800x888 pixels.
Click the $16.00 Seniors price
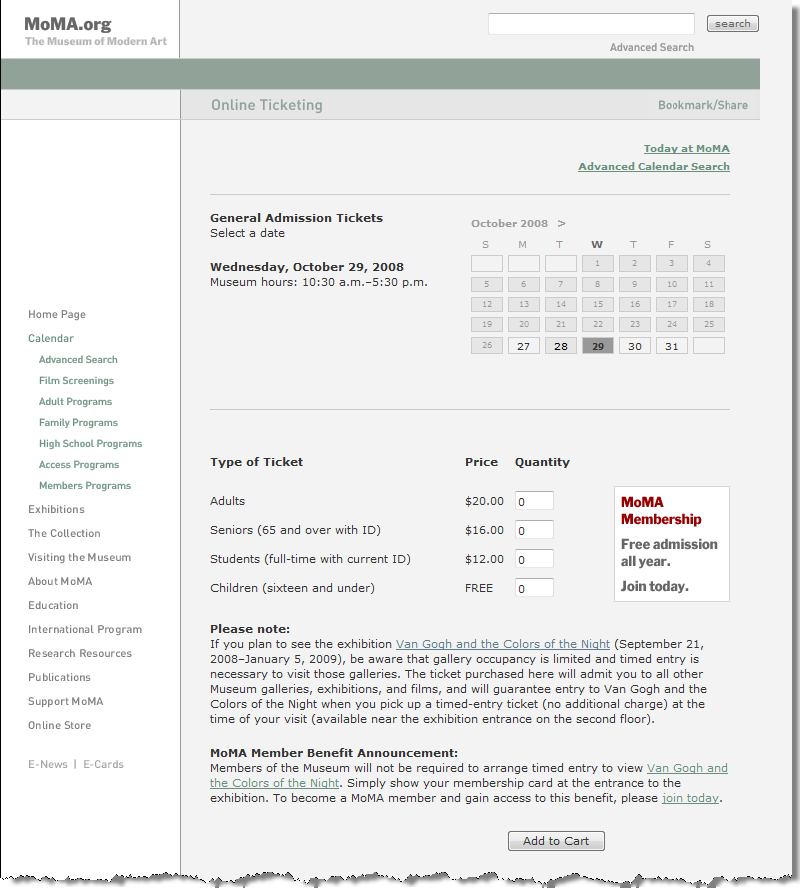click(484, 530)
